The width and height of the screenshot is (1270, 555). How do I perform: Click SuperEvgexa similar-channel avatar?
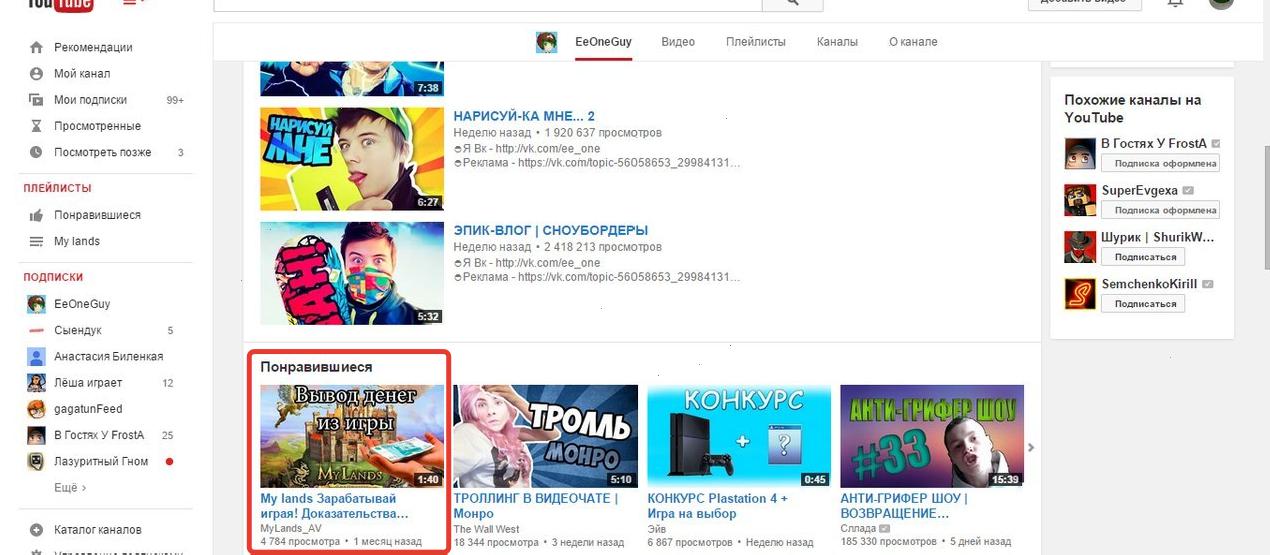pos(1080,200)
